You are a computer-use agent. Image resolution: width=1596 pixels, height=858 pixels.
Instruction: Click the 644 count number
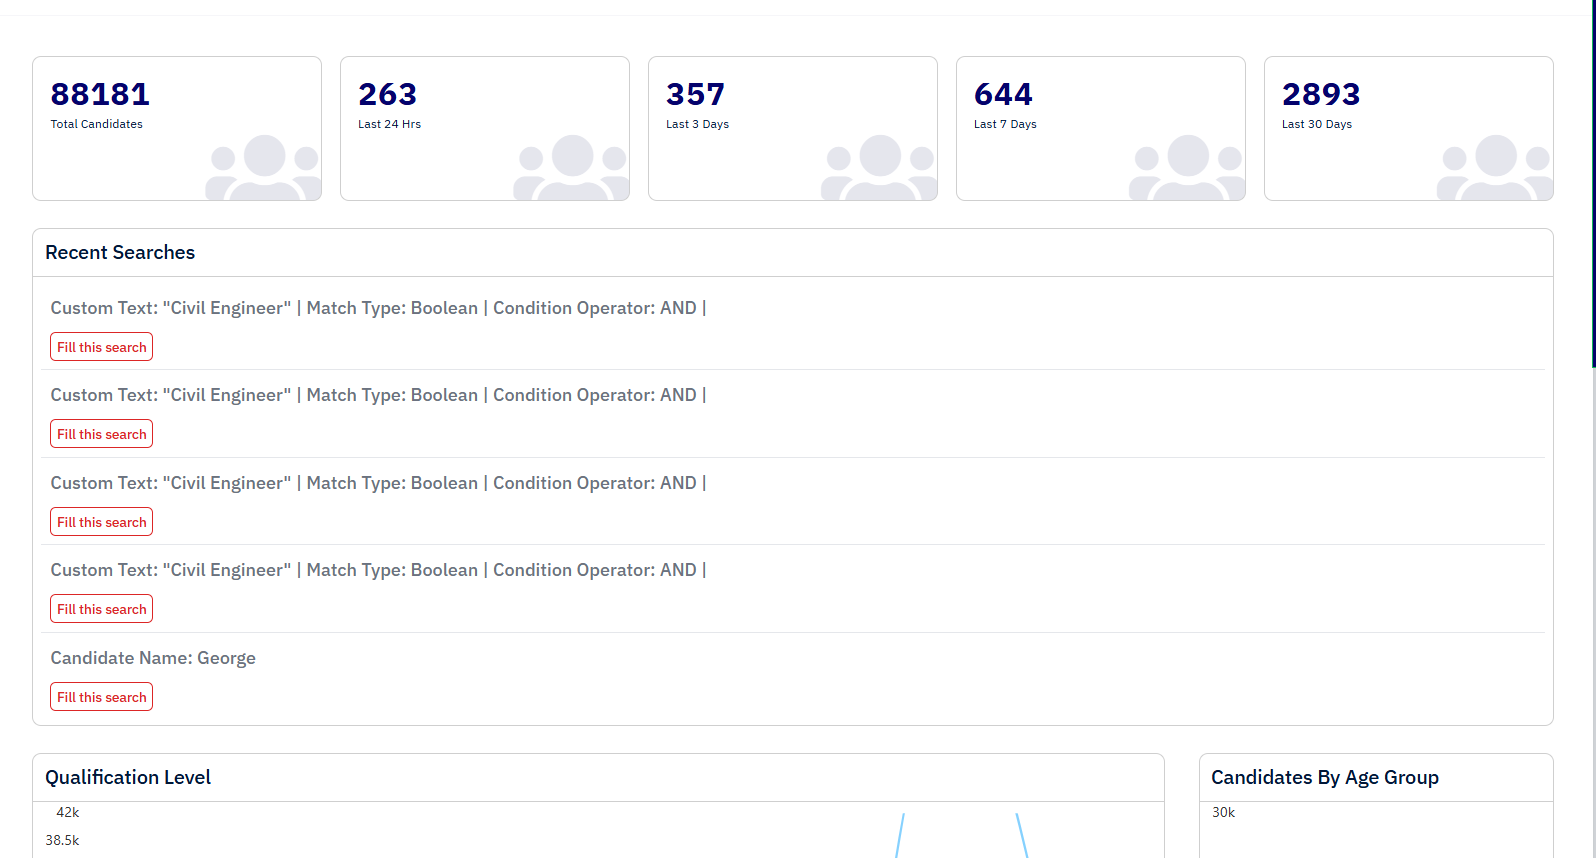(x=1003, y=94)
